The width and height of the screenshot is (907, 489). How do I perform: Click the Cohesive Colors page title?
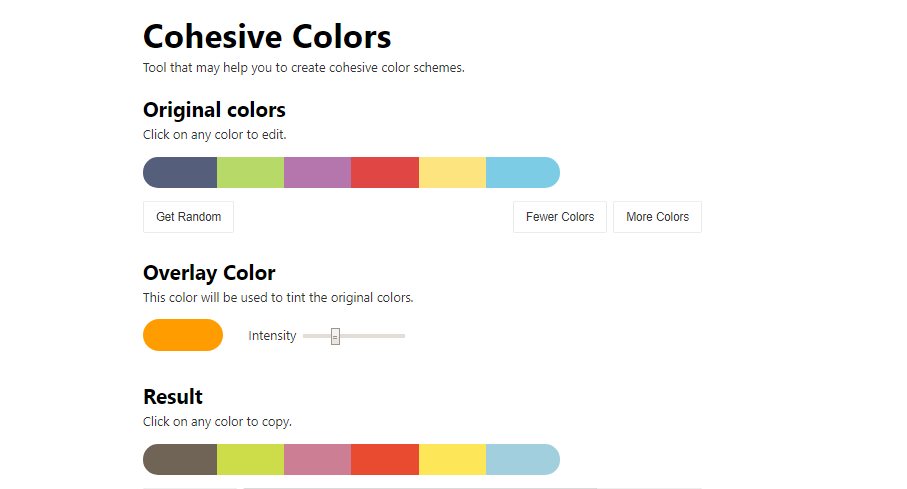coord(267,37)
